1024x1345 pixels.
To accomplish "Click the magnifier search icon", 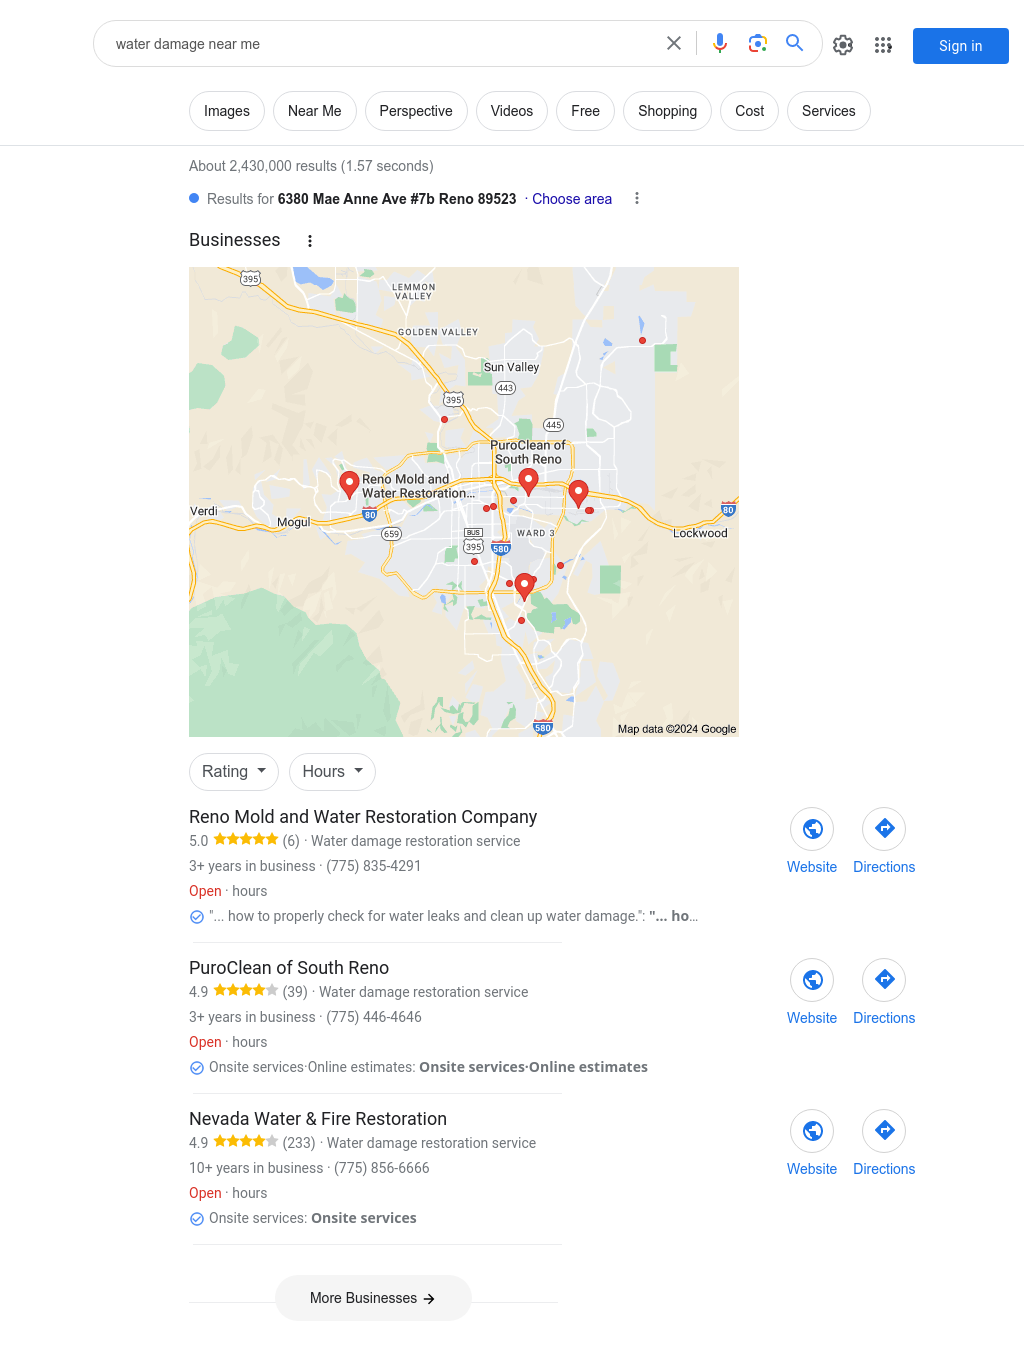I will (x=795, y=43).
